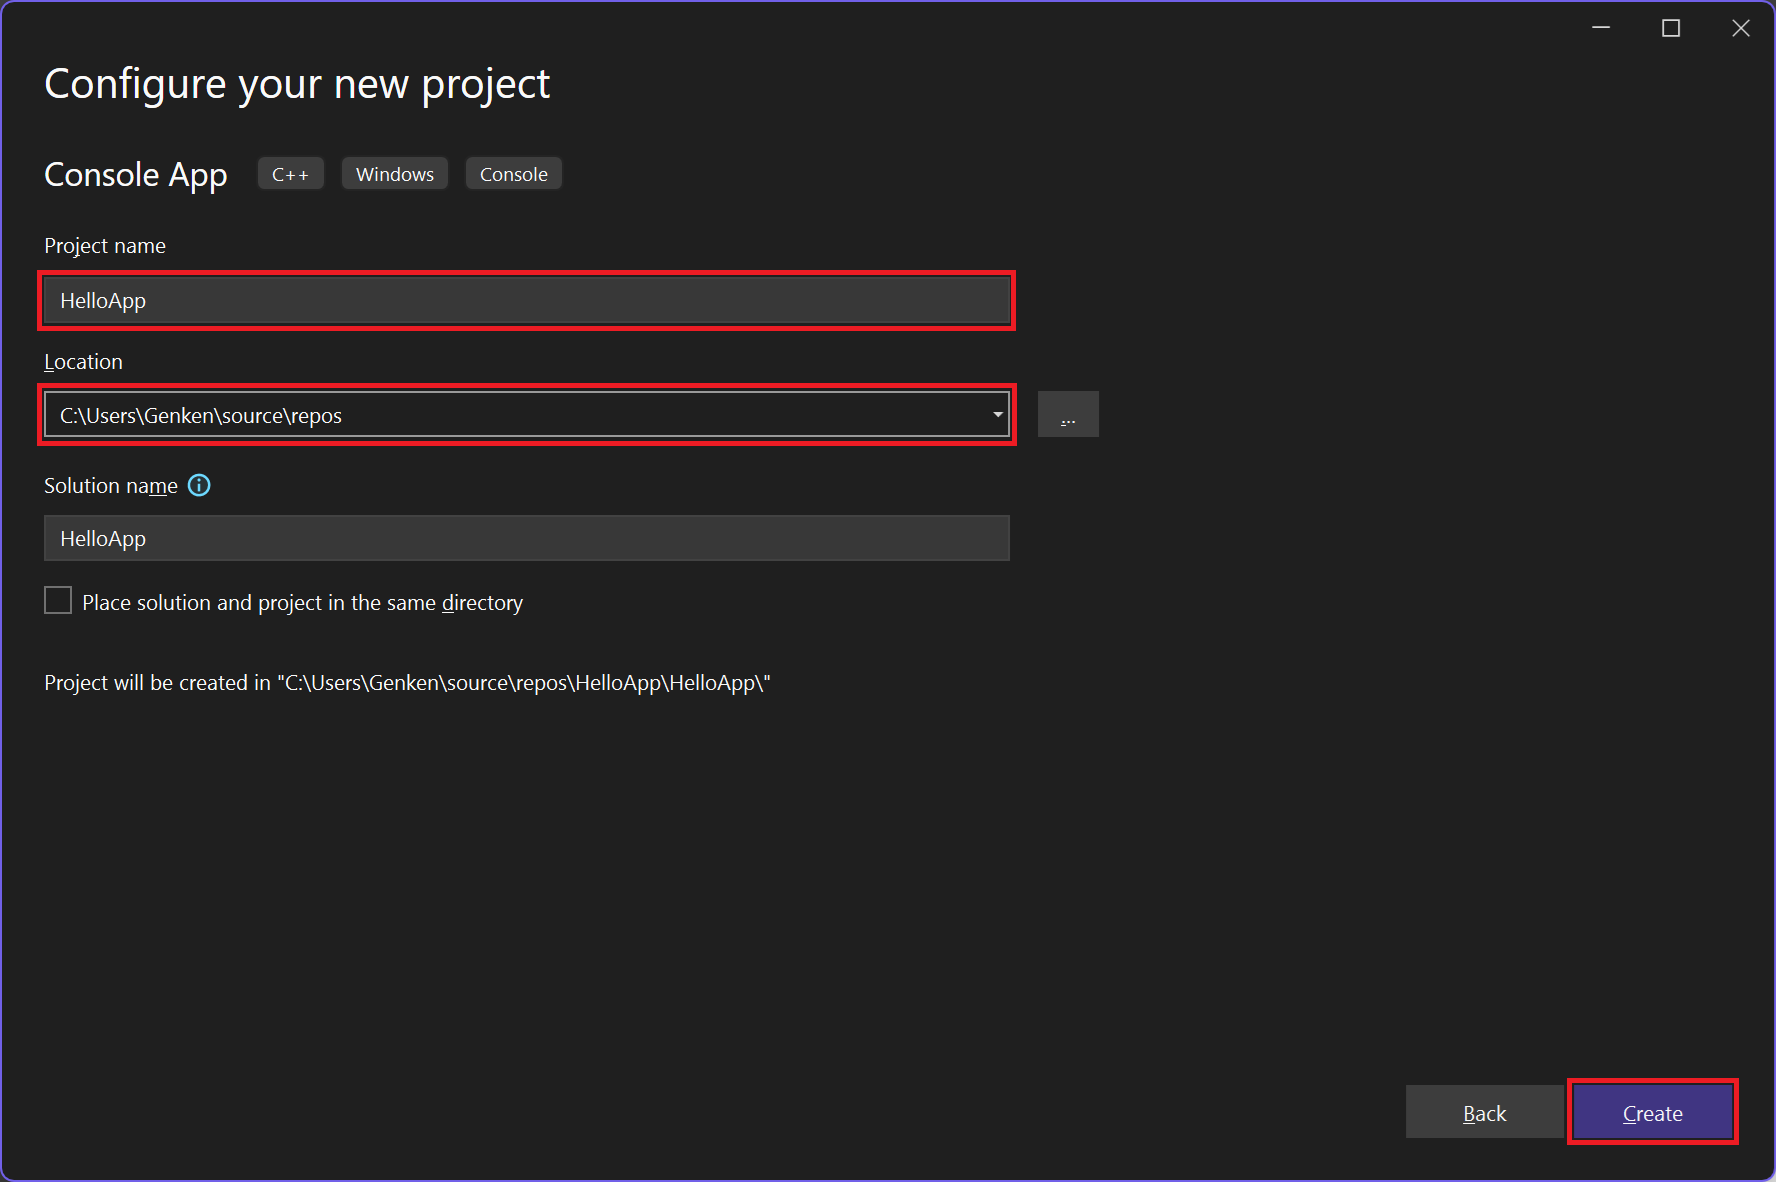Open the Location history dropdown
Viewport: 1776px width, 1182px height.
(997, 414)
